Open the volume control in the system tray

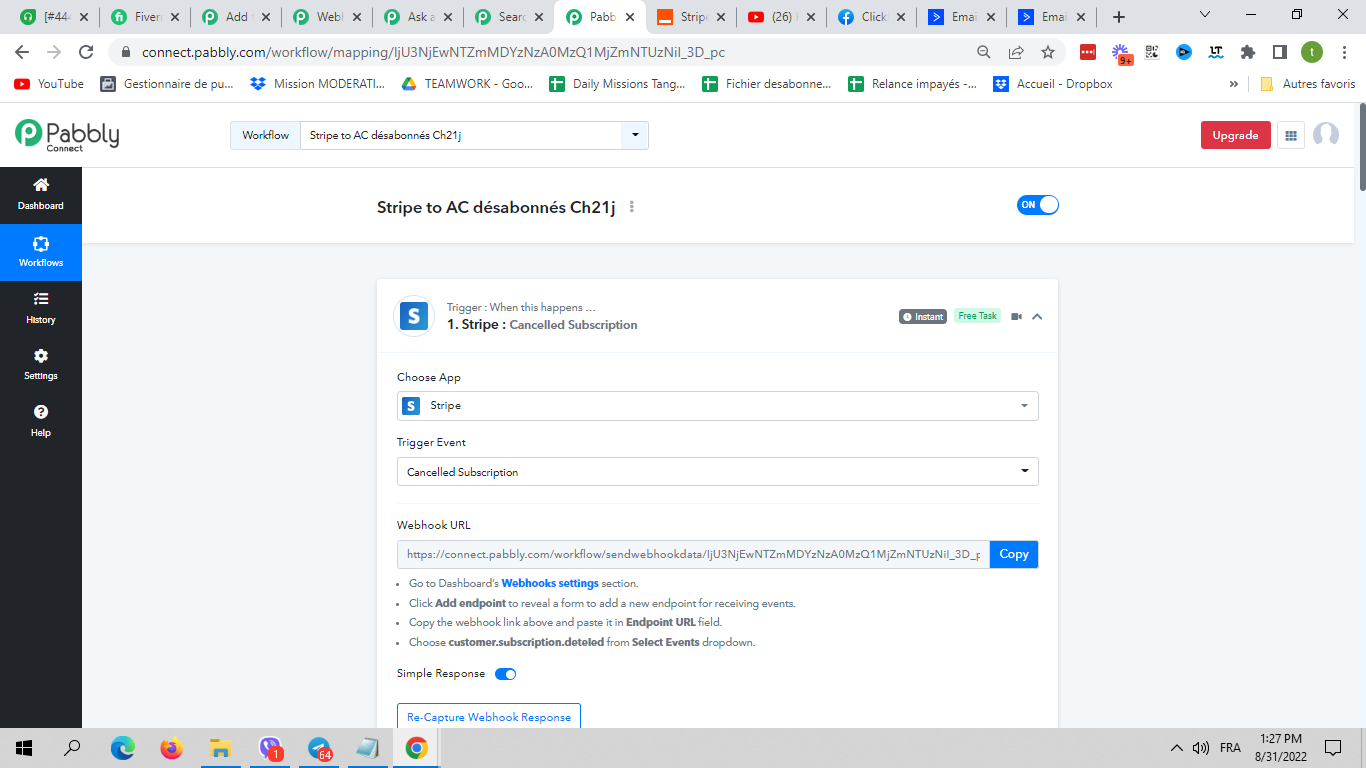pos(1201,748)
